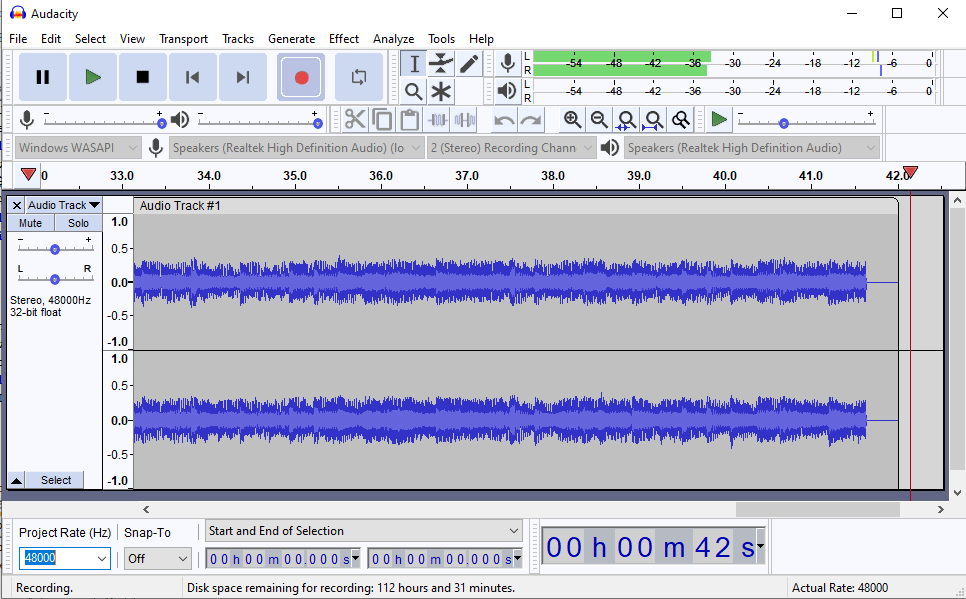Click the green Play button
The width and height of the screenshot is (966, 599).
click(93, 77)
